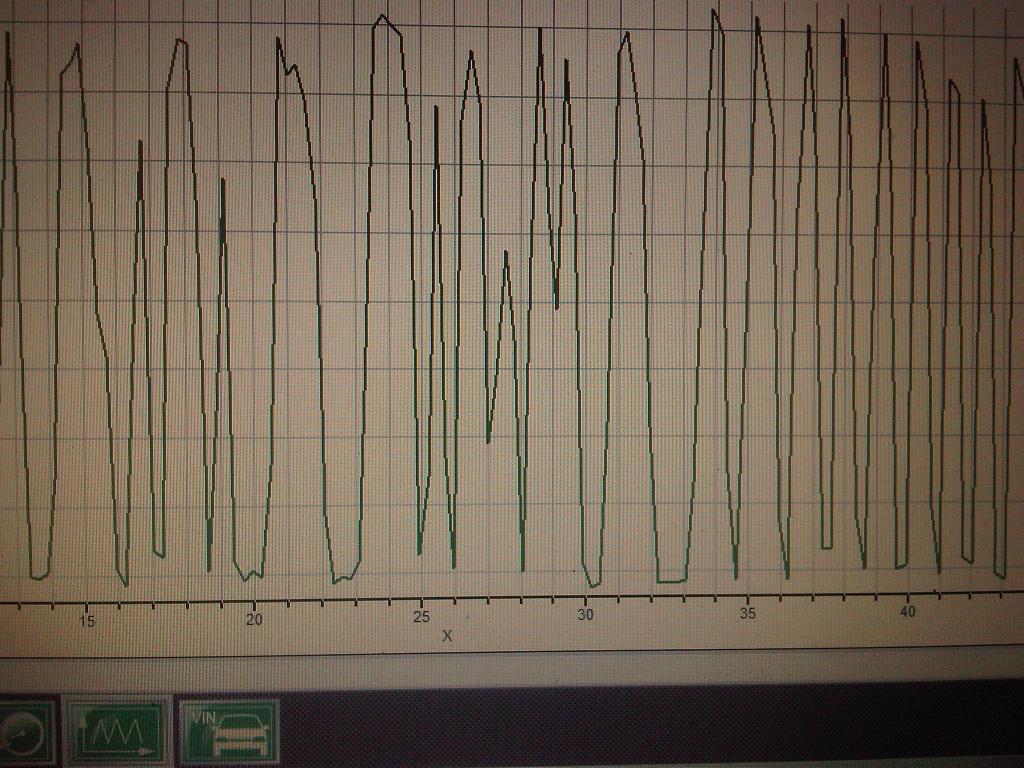1024x768 pixels.
Task: Click the 'X' axis title
Action: [447, 635]
